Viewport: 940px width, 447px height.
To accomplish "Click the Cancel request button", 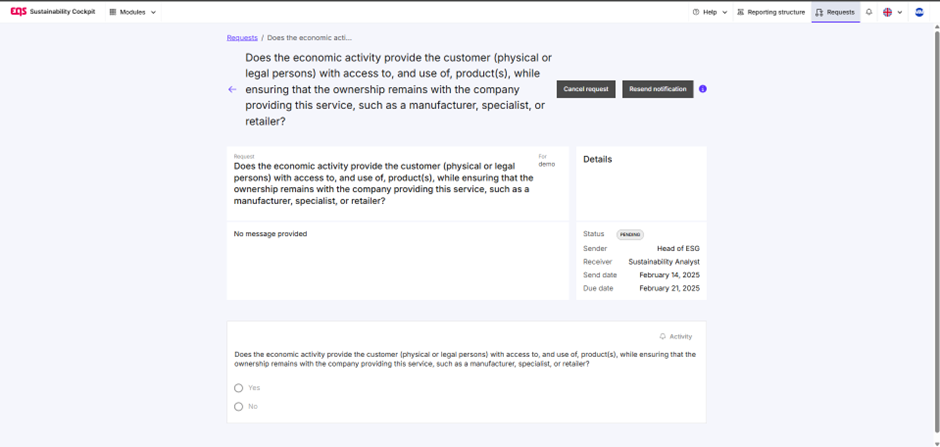I will tap(586, 89).
